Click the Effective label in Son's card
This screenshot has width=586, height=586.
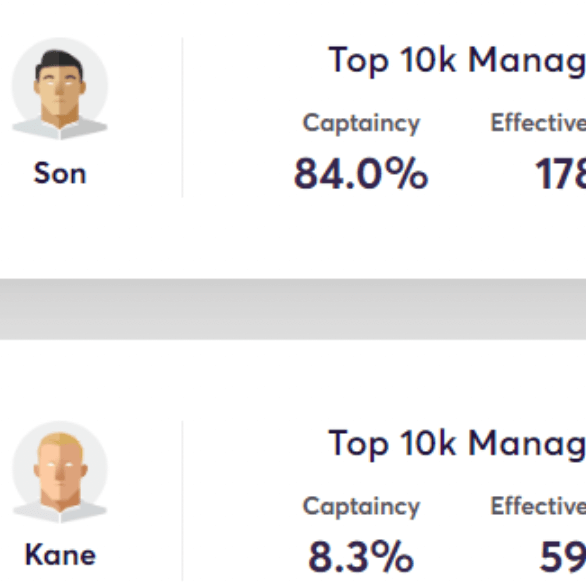click(x=538, y=123)
